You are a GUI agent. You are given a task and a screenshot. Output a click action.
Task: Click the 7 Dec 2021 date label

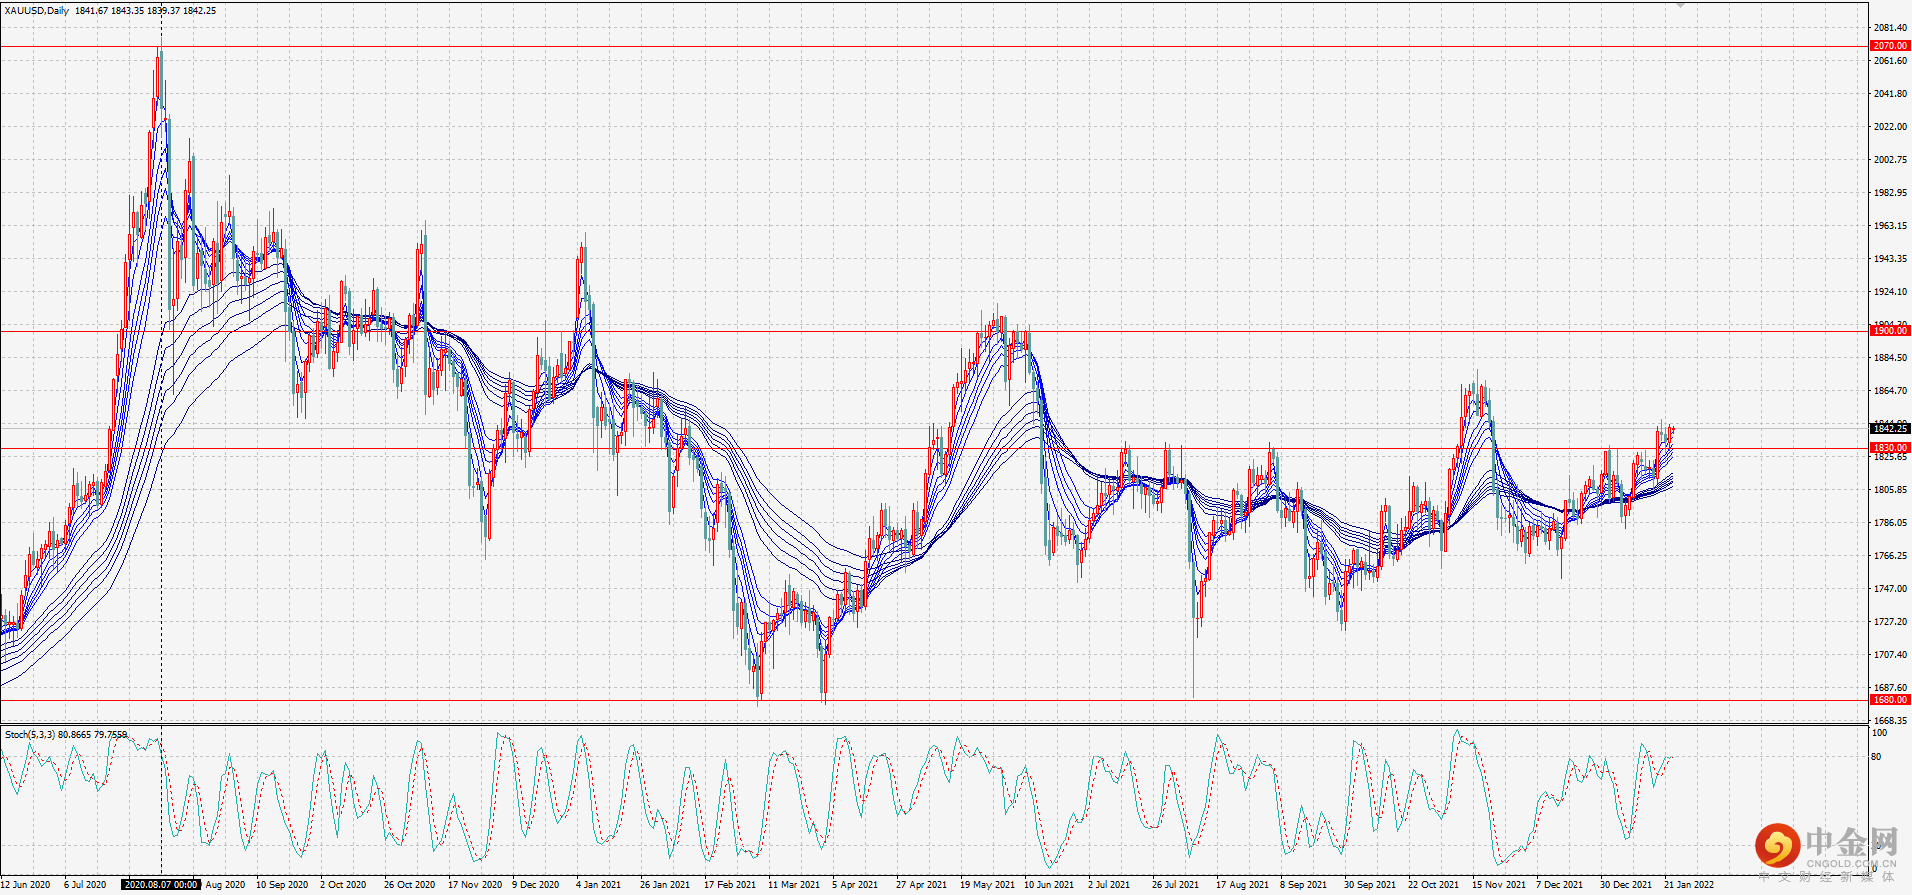[1559, 885]
